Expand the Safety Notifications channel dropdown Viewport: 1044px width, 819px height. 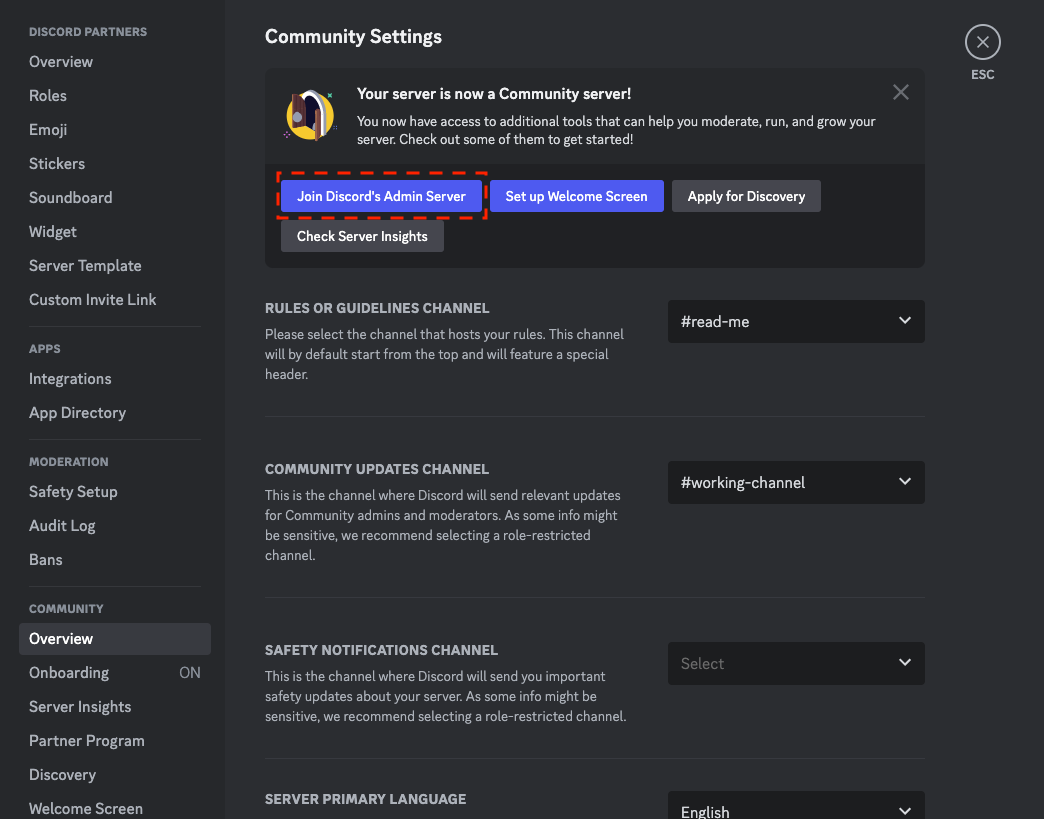click(x=796, y=664)
